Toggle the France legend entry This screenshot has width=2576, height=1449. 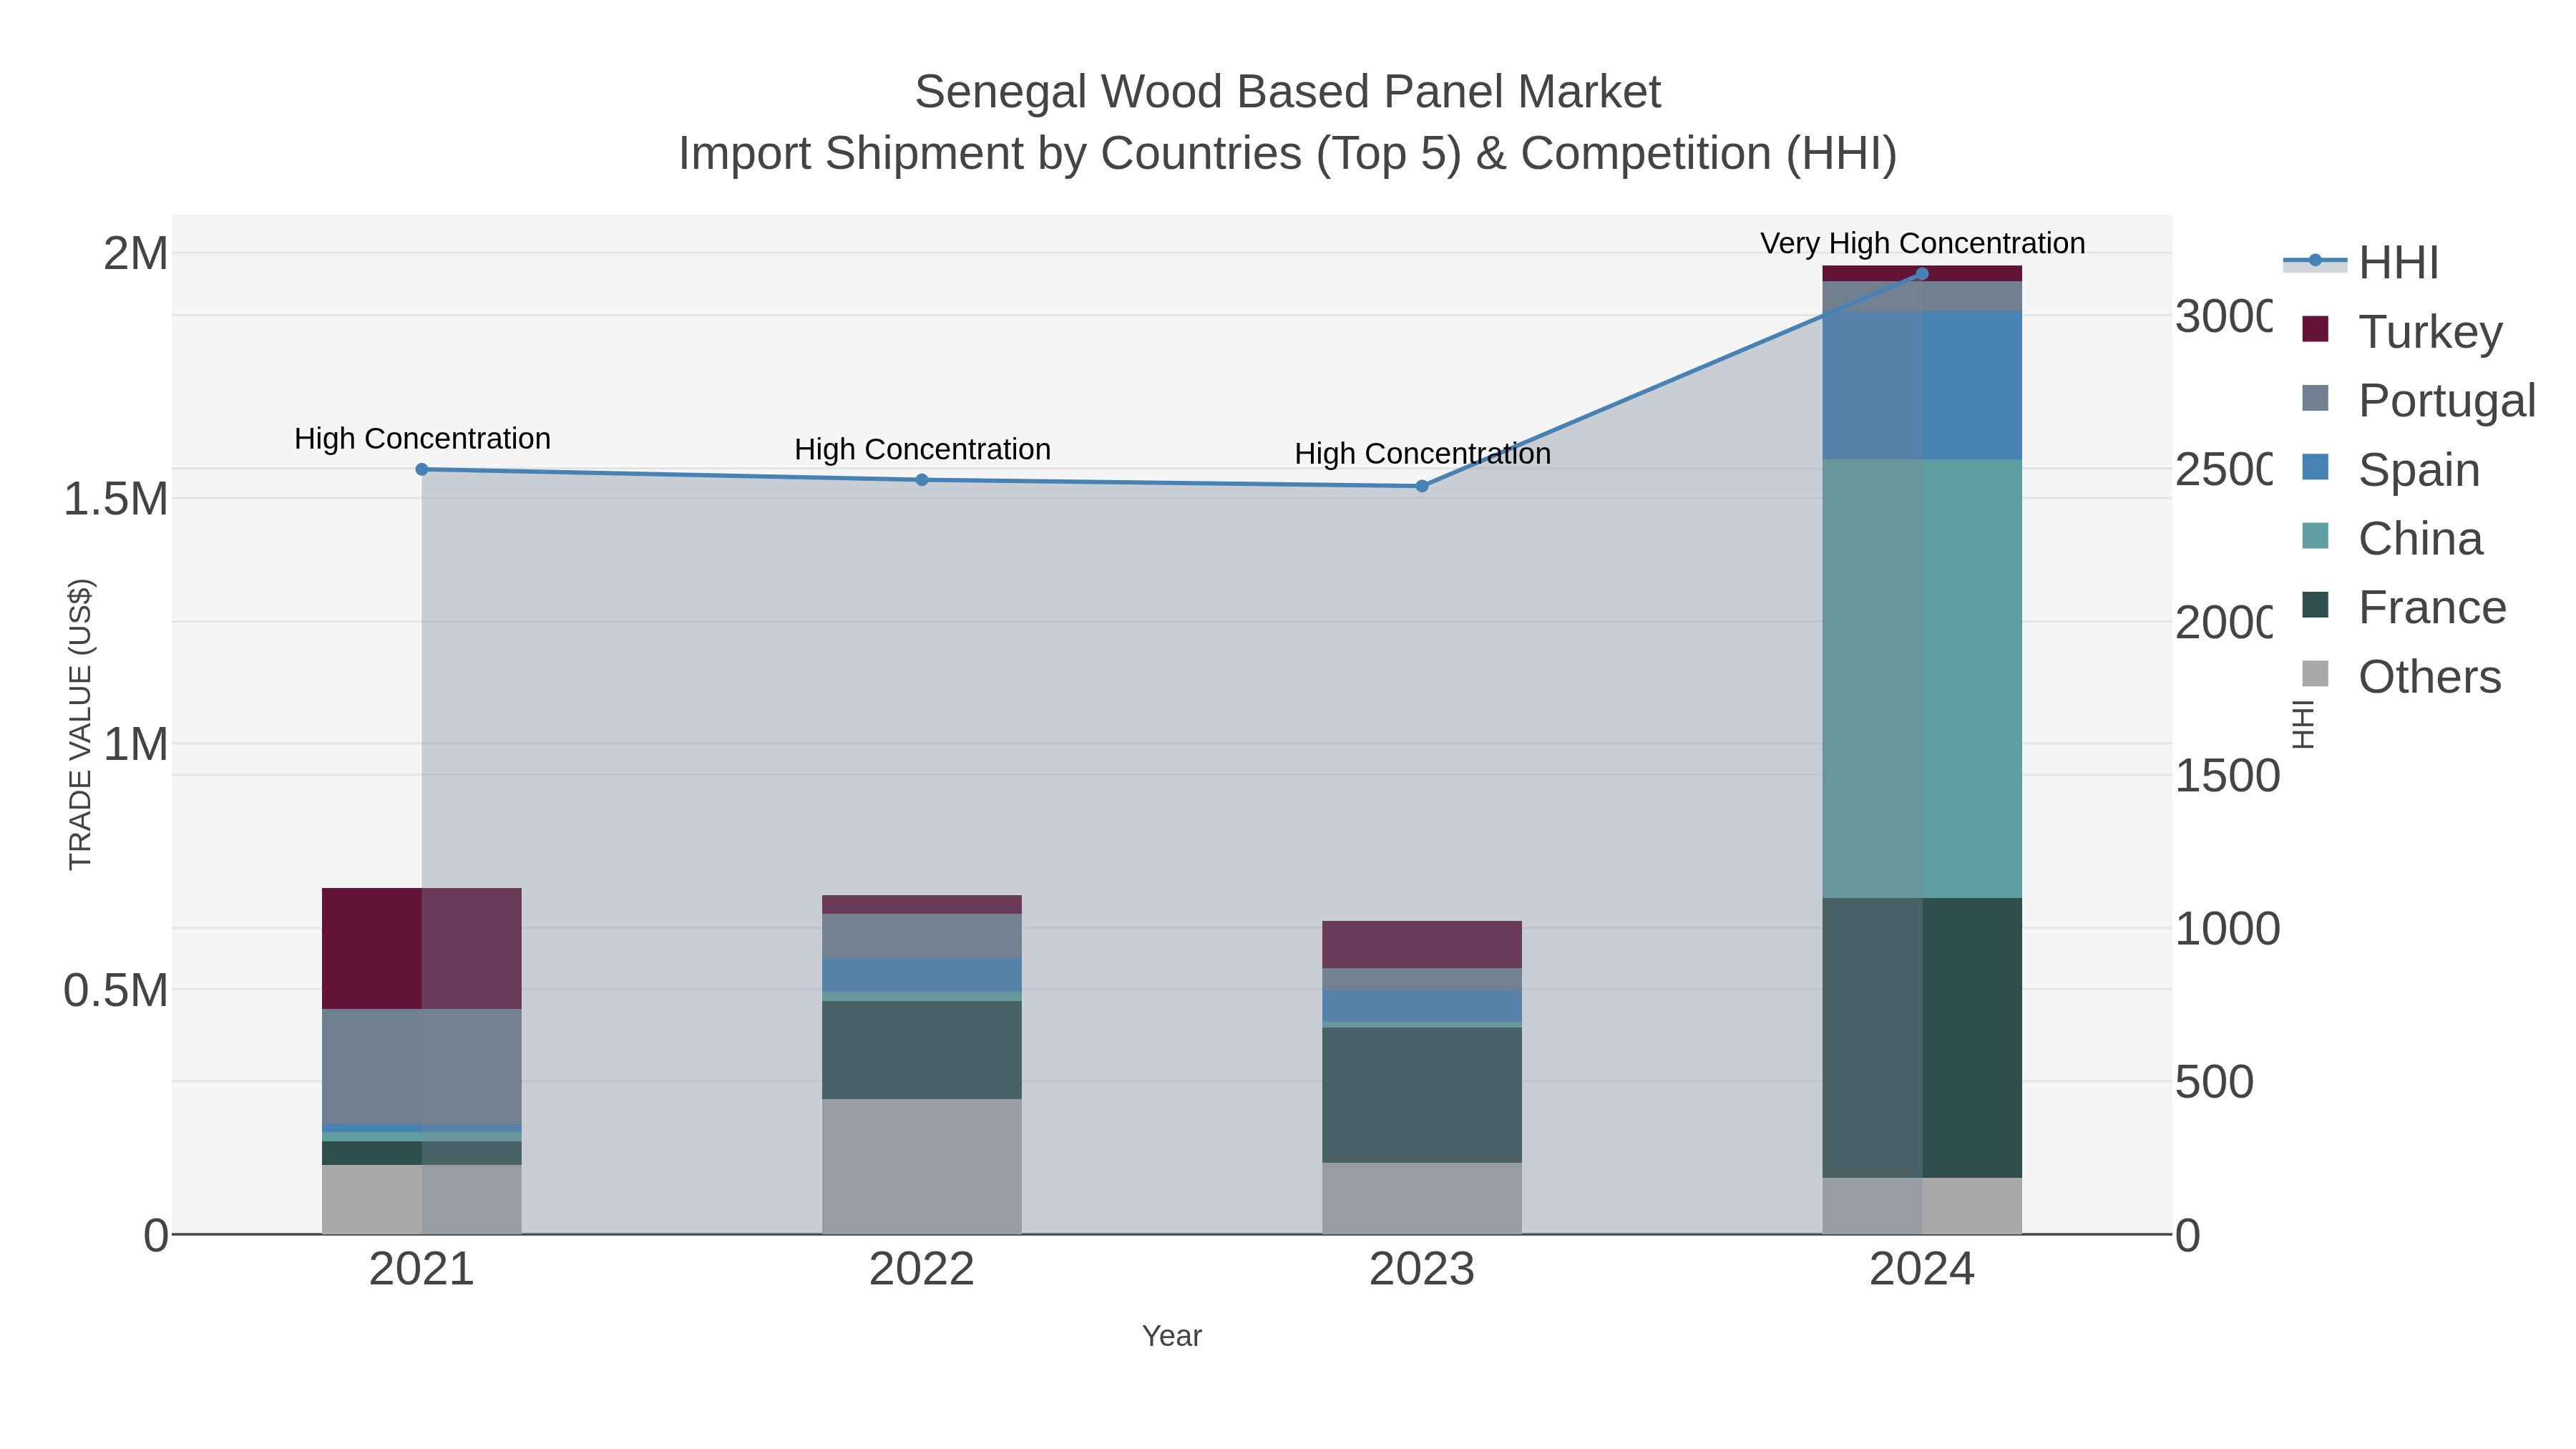click(x=2404, y=607)
